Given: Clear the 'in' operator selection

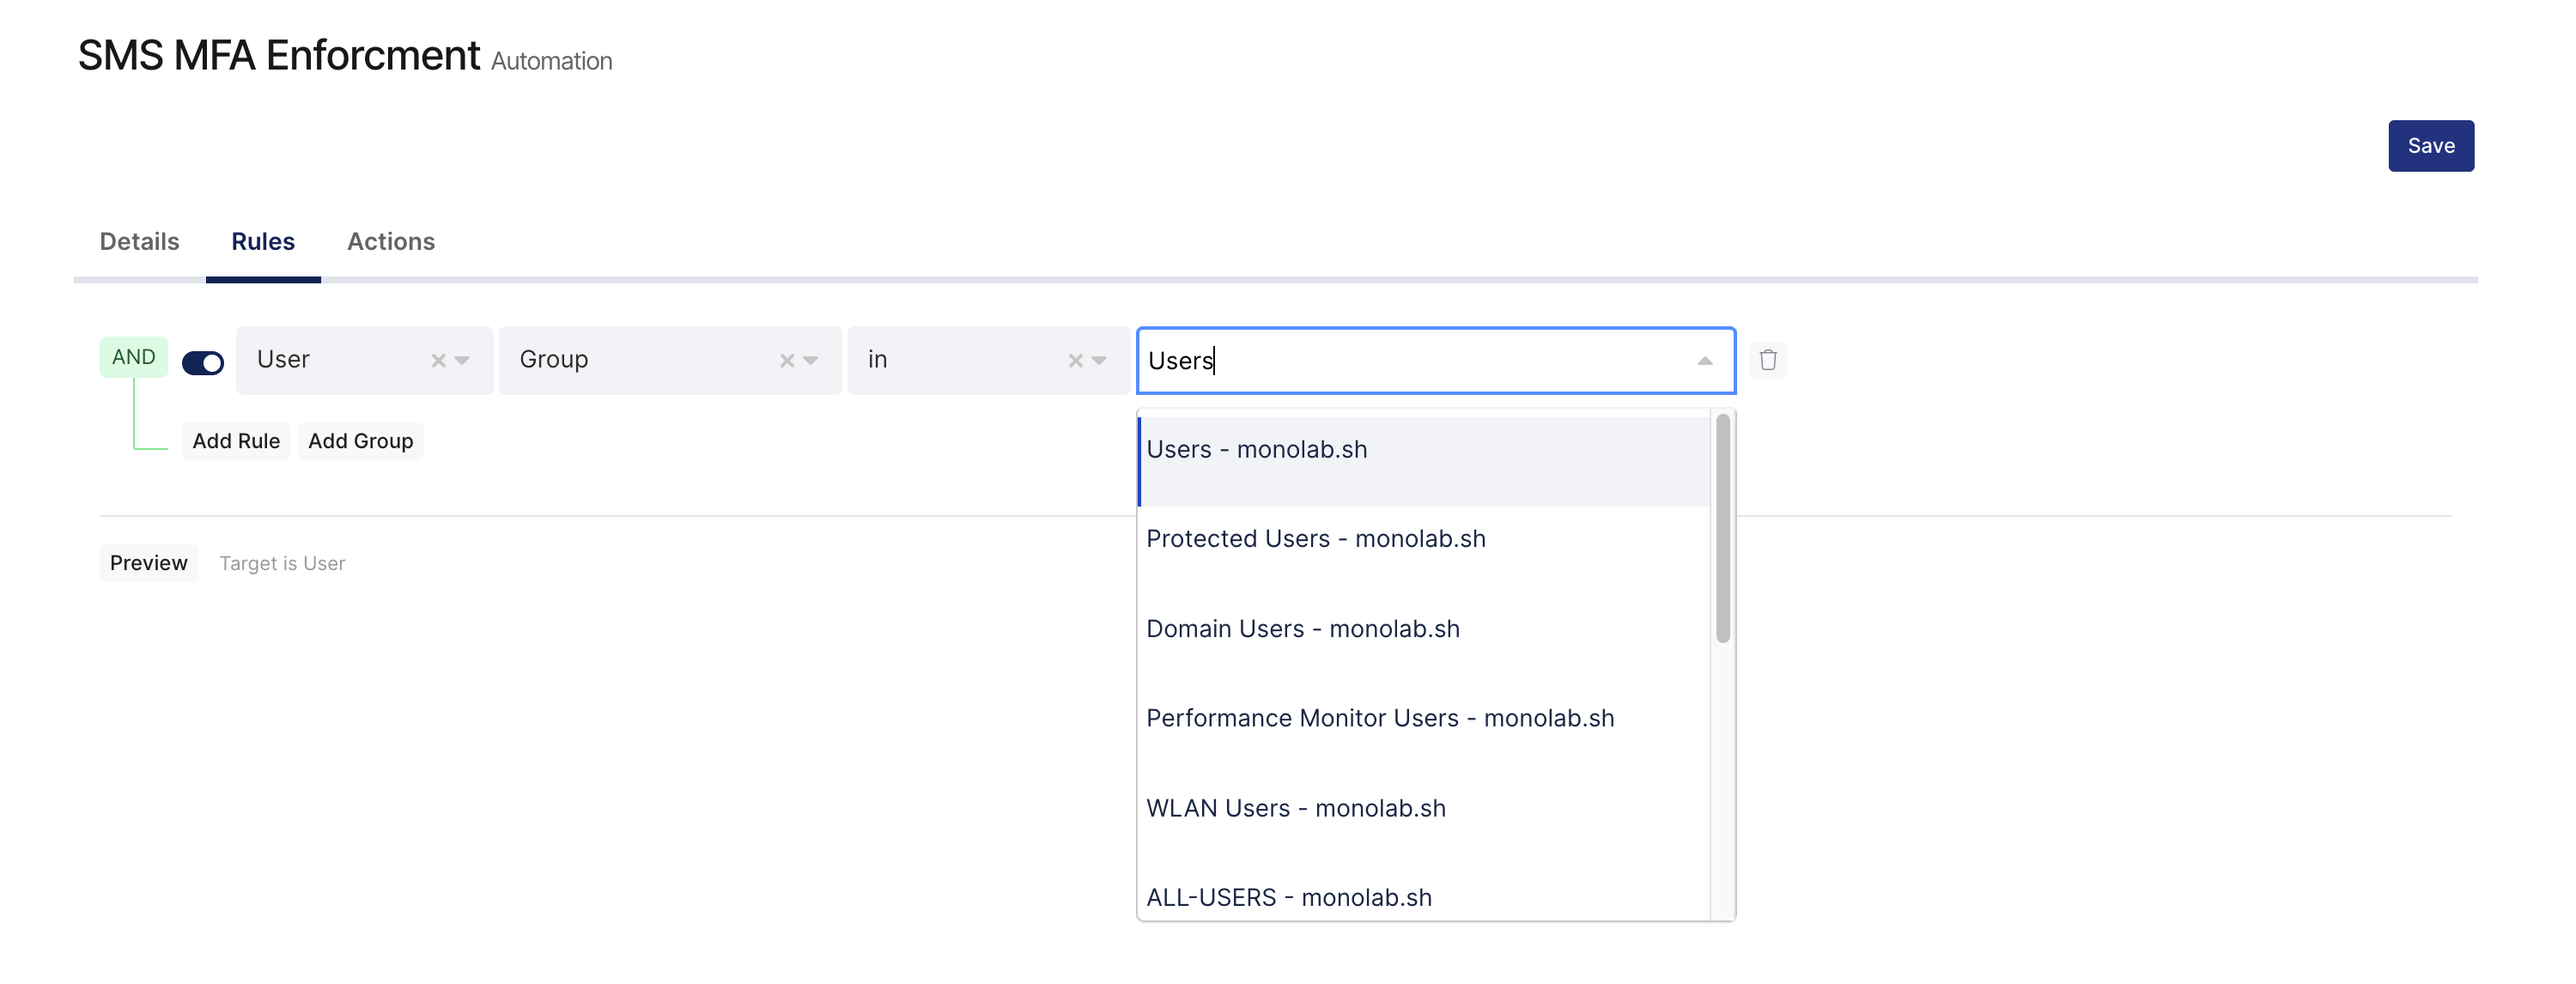Looking at the screenshot, I should (1075, 361).
